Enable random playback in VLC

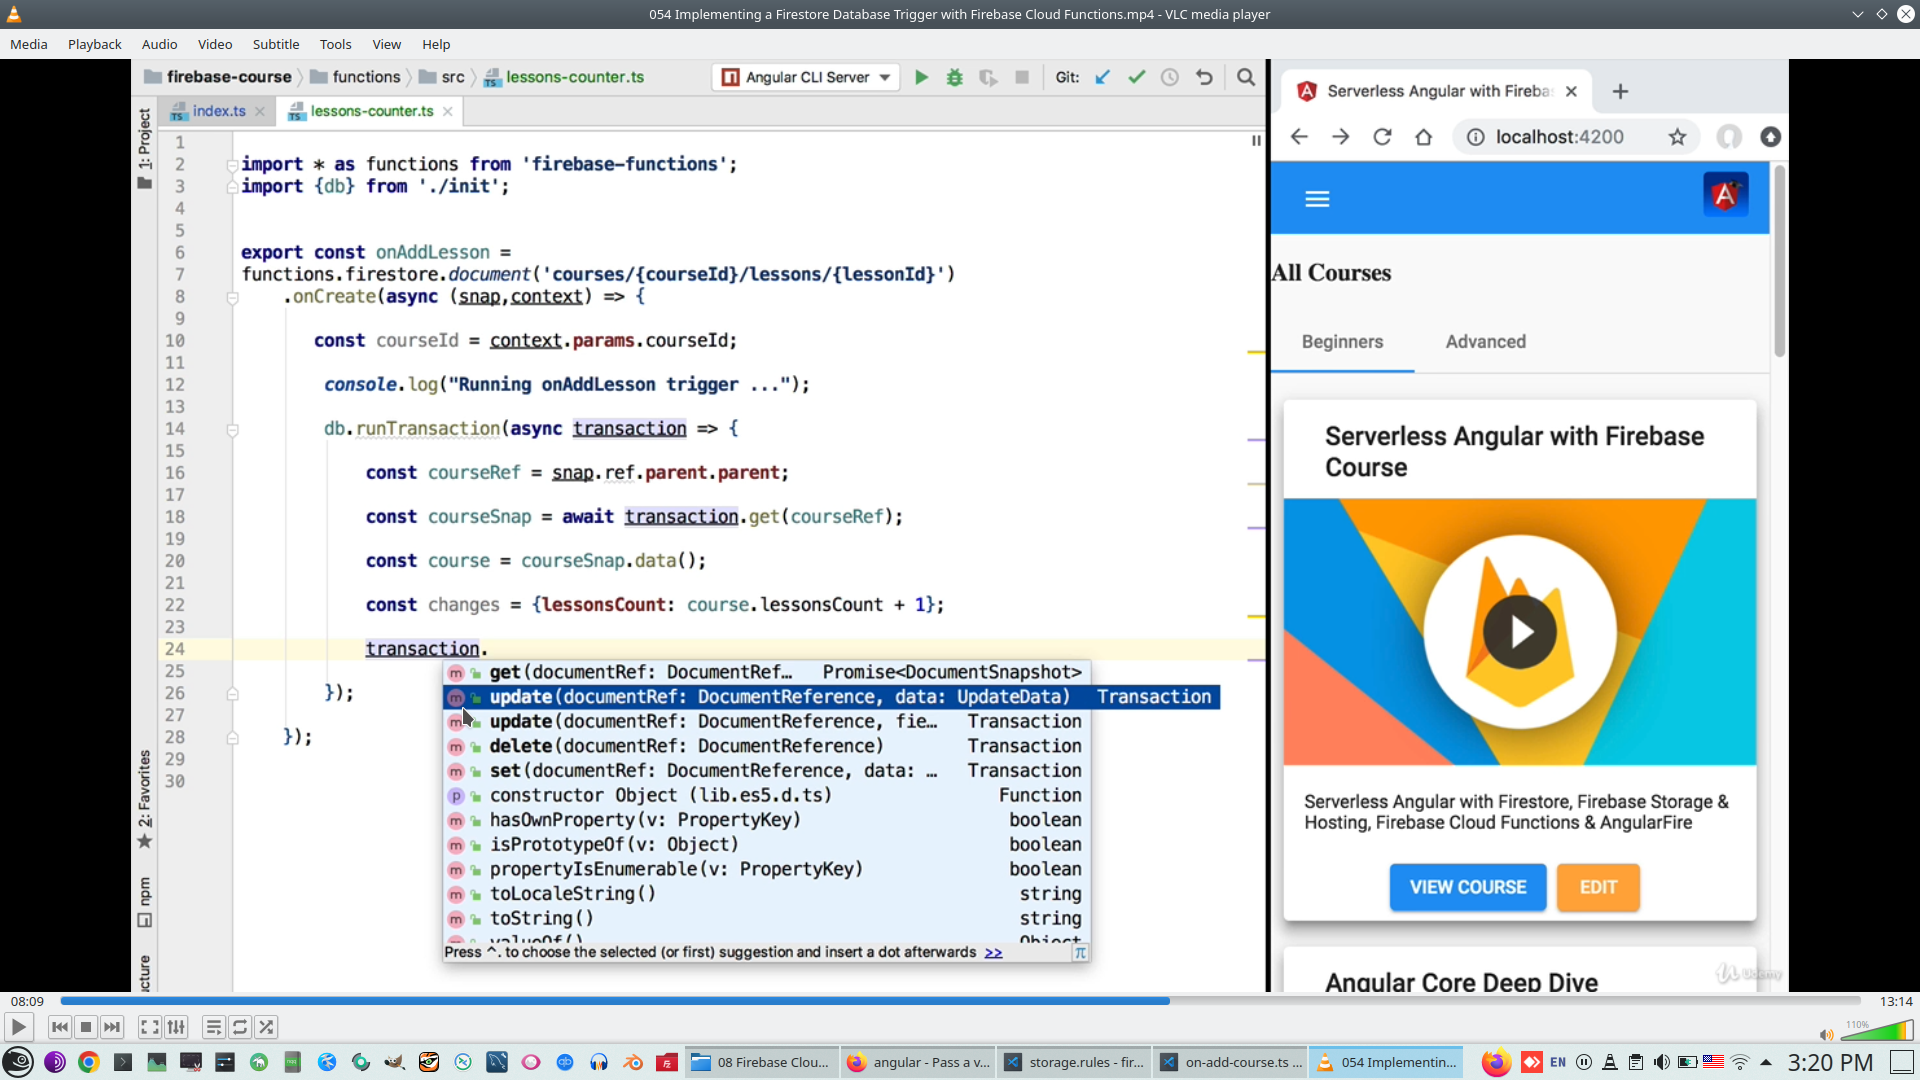(x=266, y=1027)
